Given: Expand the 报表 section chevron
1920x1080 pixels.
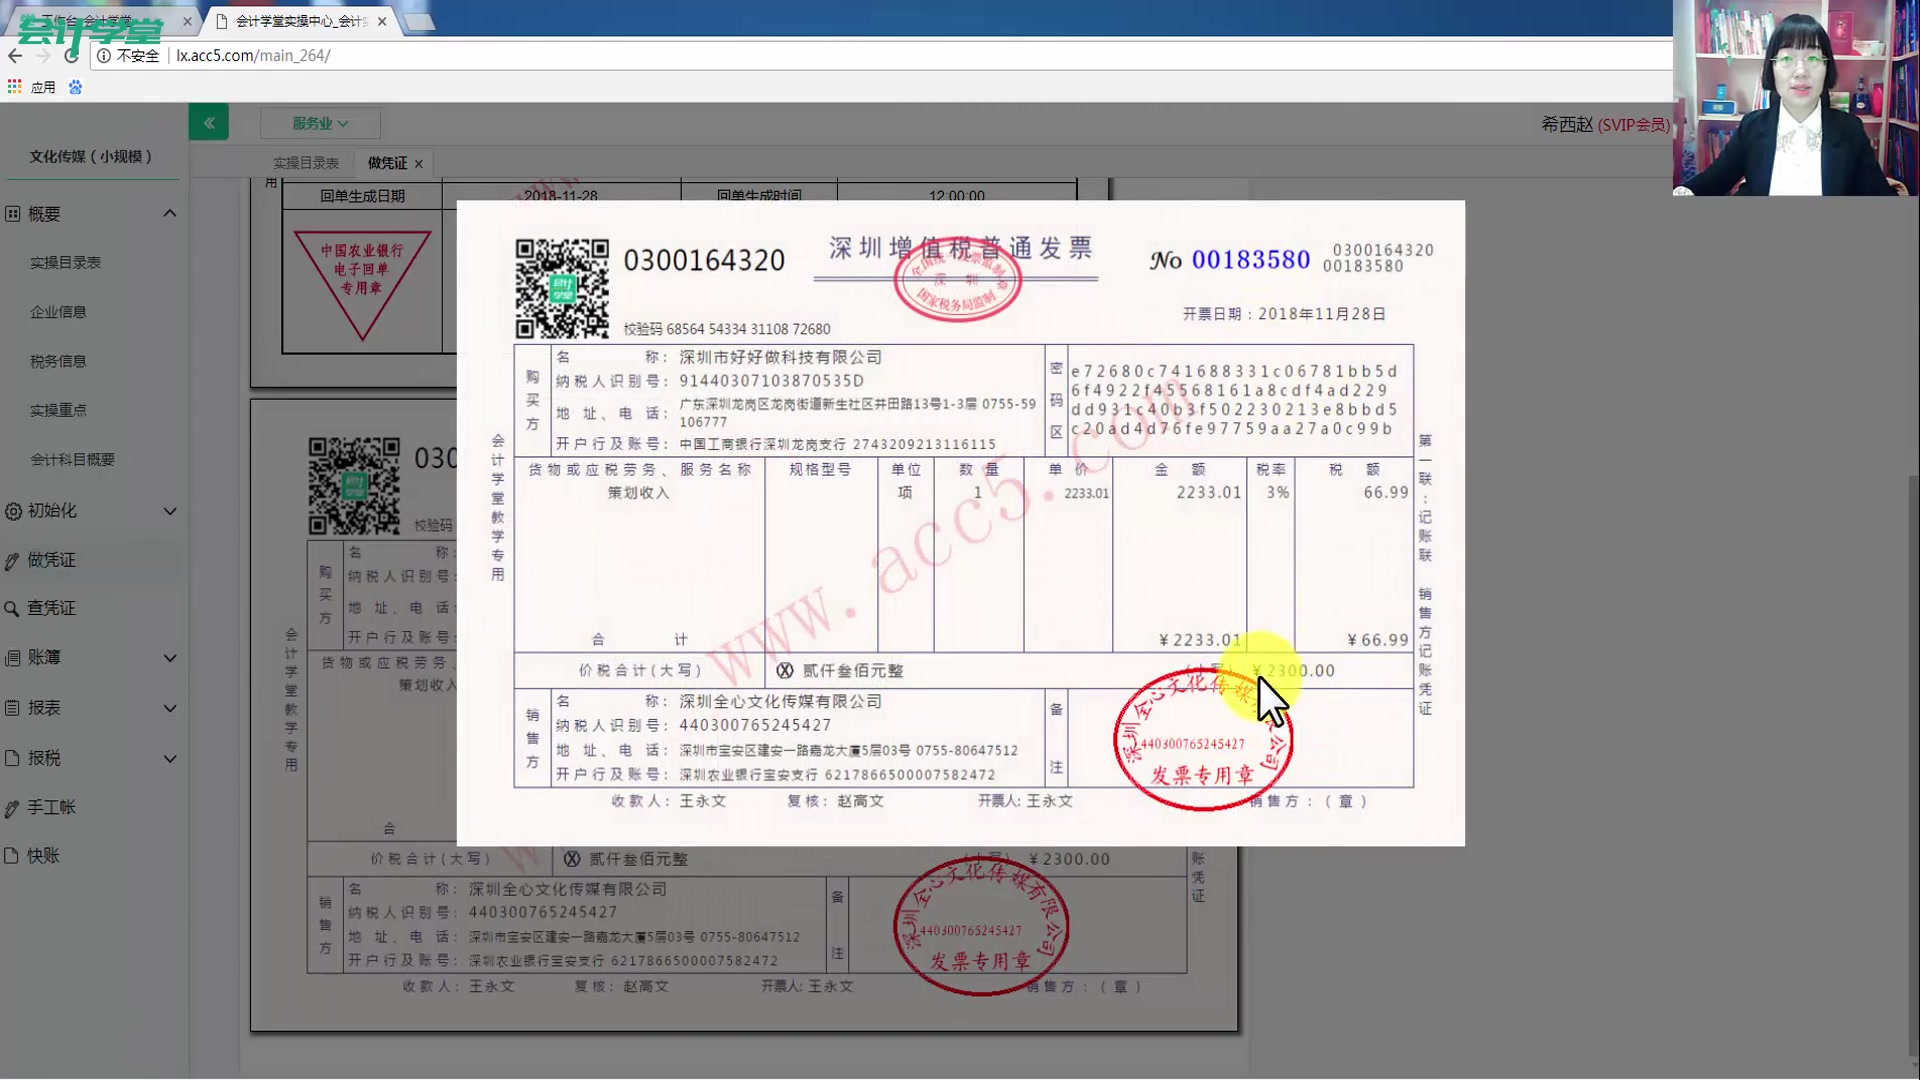Looking at the screenshot, I should point(170,708).
